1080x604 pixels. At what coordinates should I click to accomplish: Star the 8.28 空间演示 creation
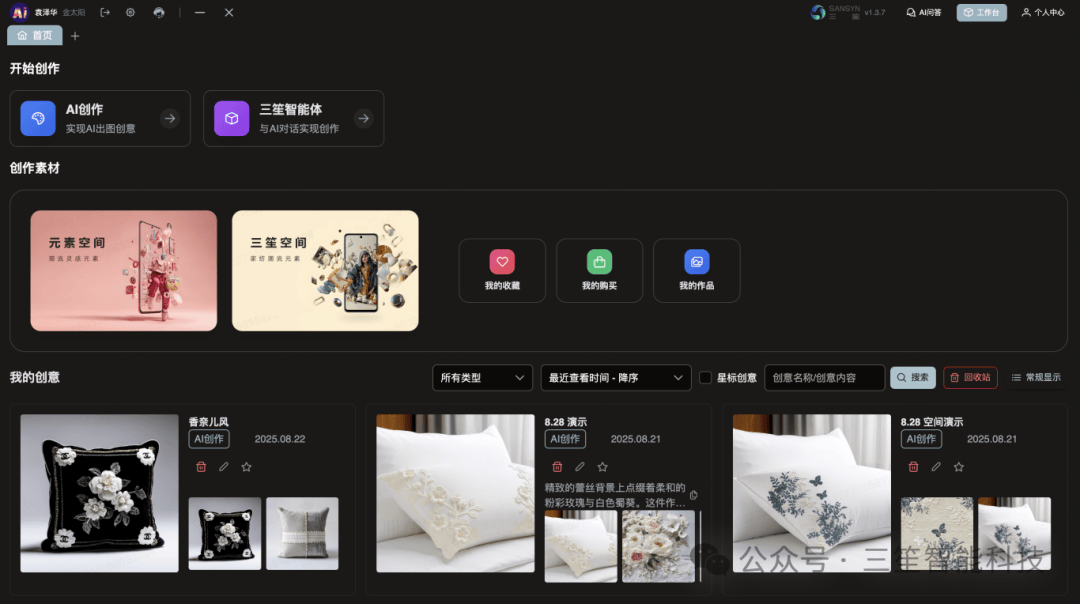[958, 467]
